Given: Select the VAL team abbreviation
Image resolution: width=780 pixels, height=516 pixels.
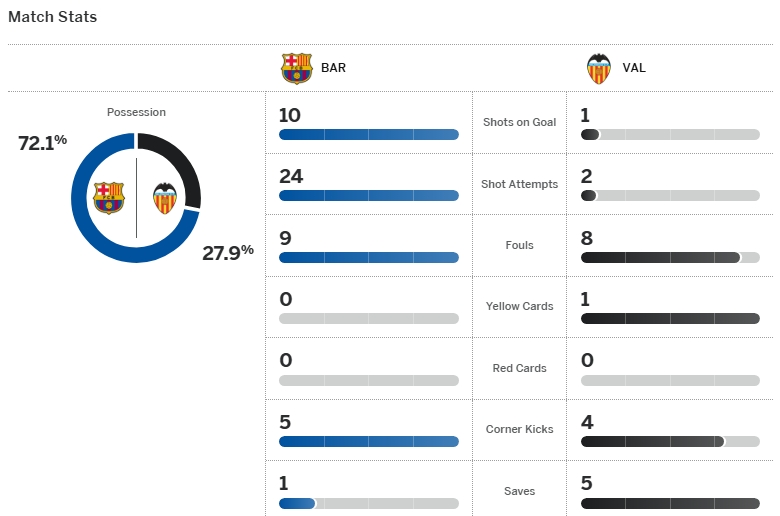Looking at the screenshot, I should [634, 68].
